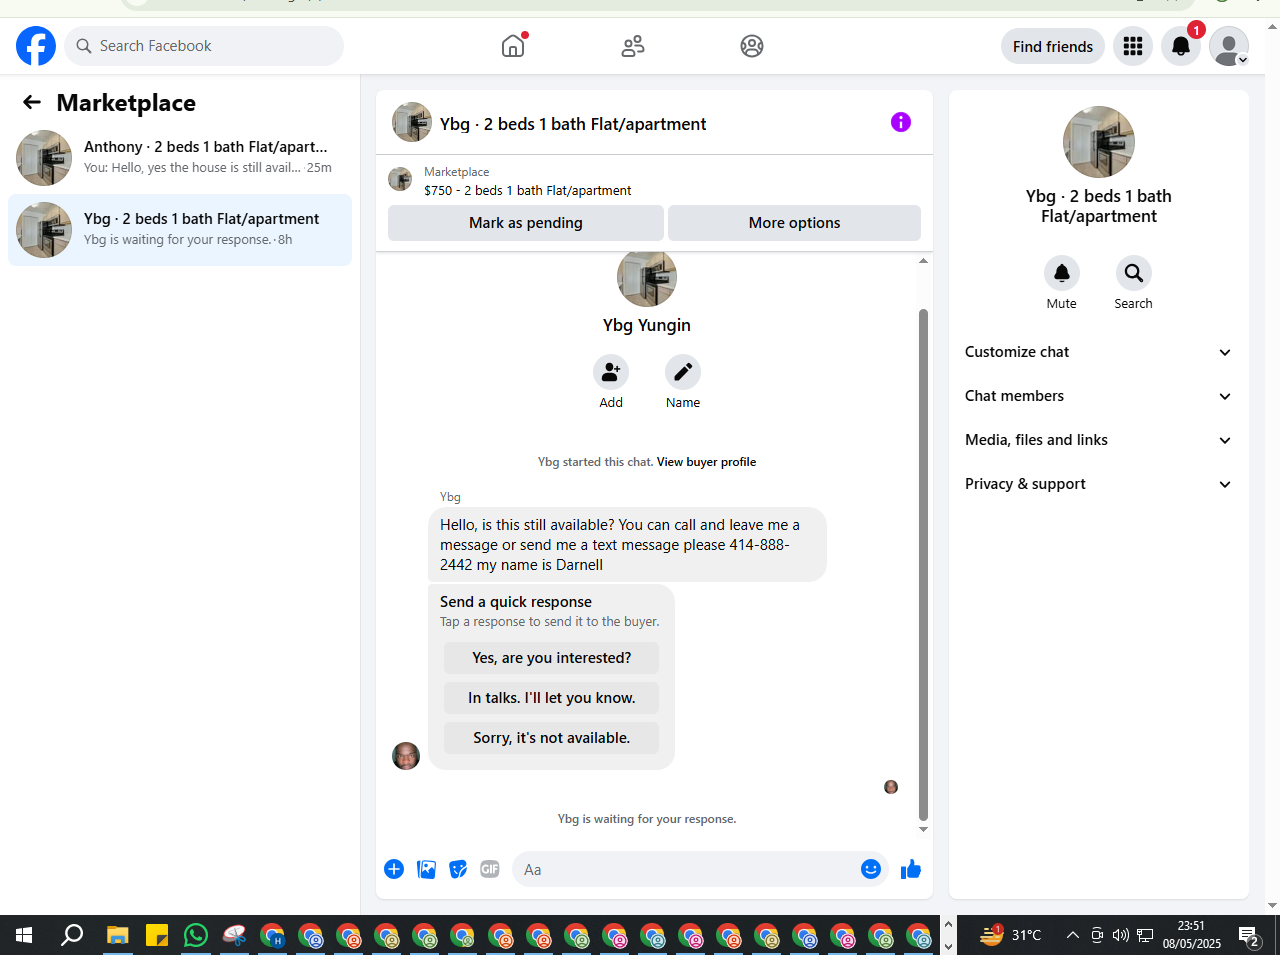Open the View buyer profile link
Screen dimensions: 1280x955
(706, 462)
